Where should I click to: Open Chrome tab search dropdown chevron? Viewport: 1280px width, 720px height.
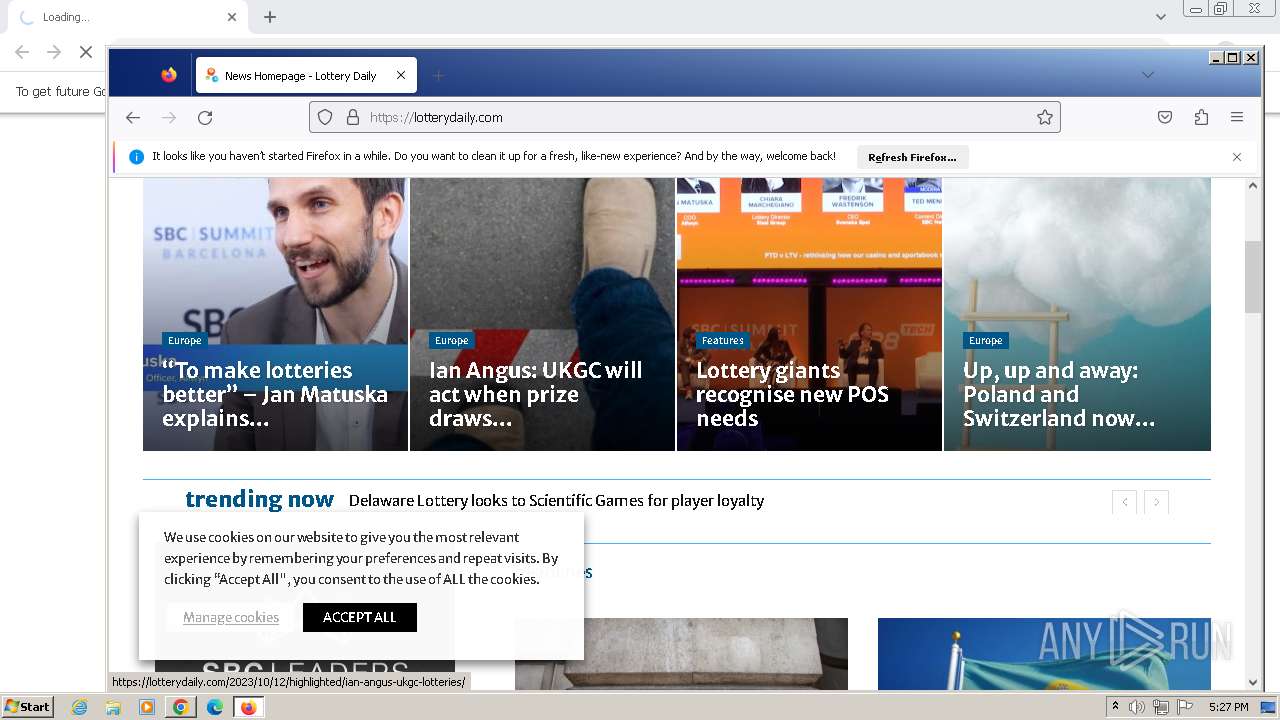[1161, 16]
